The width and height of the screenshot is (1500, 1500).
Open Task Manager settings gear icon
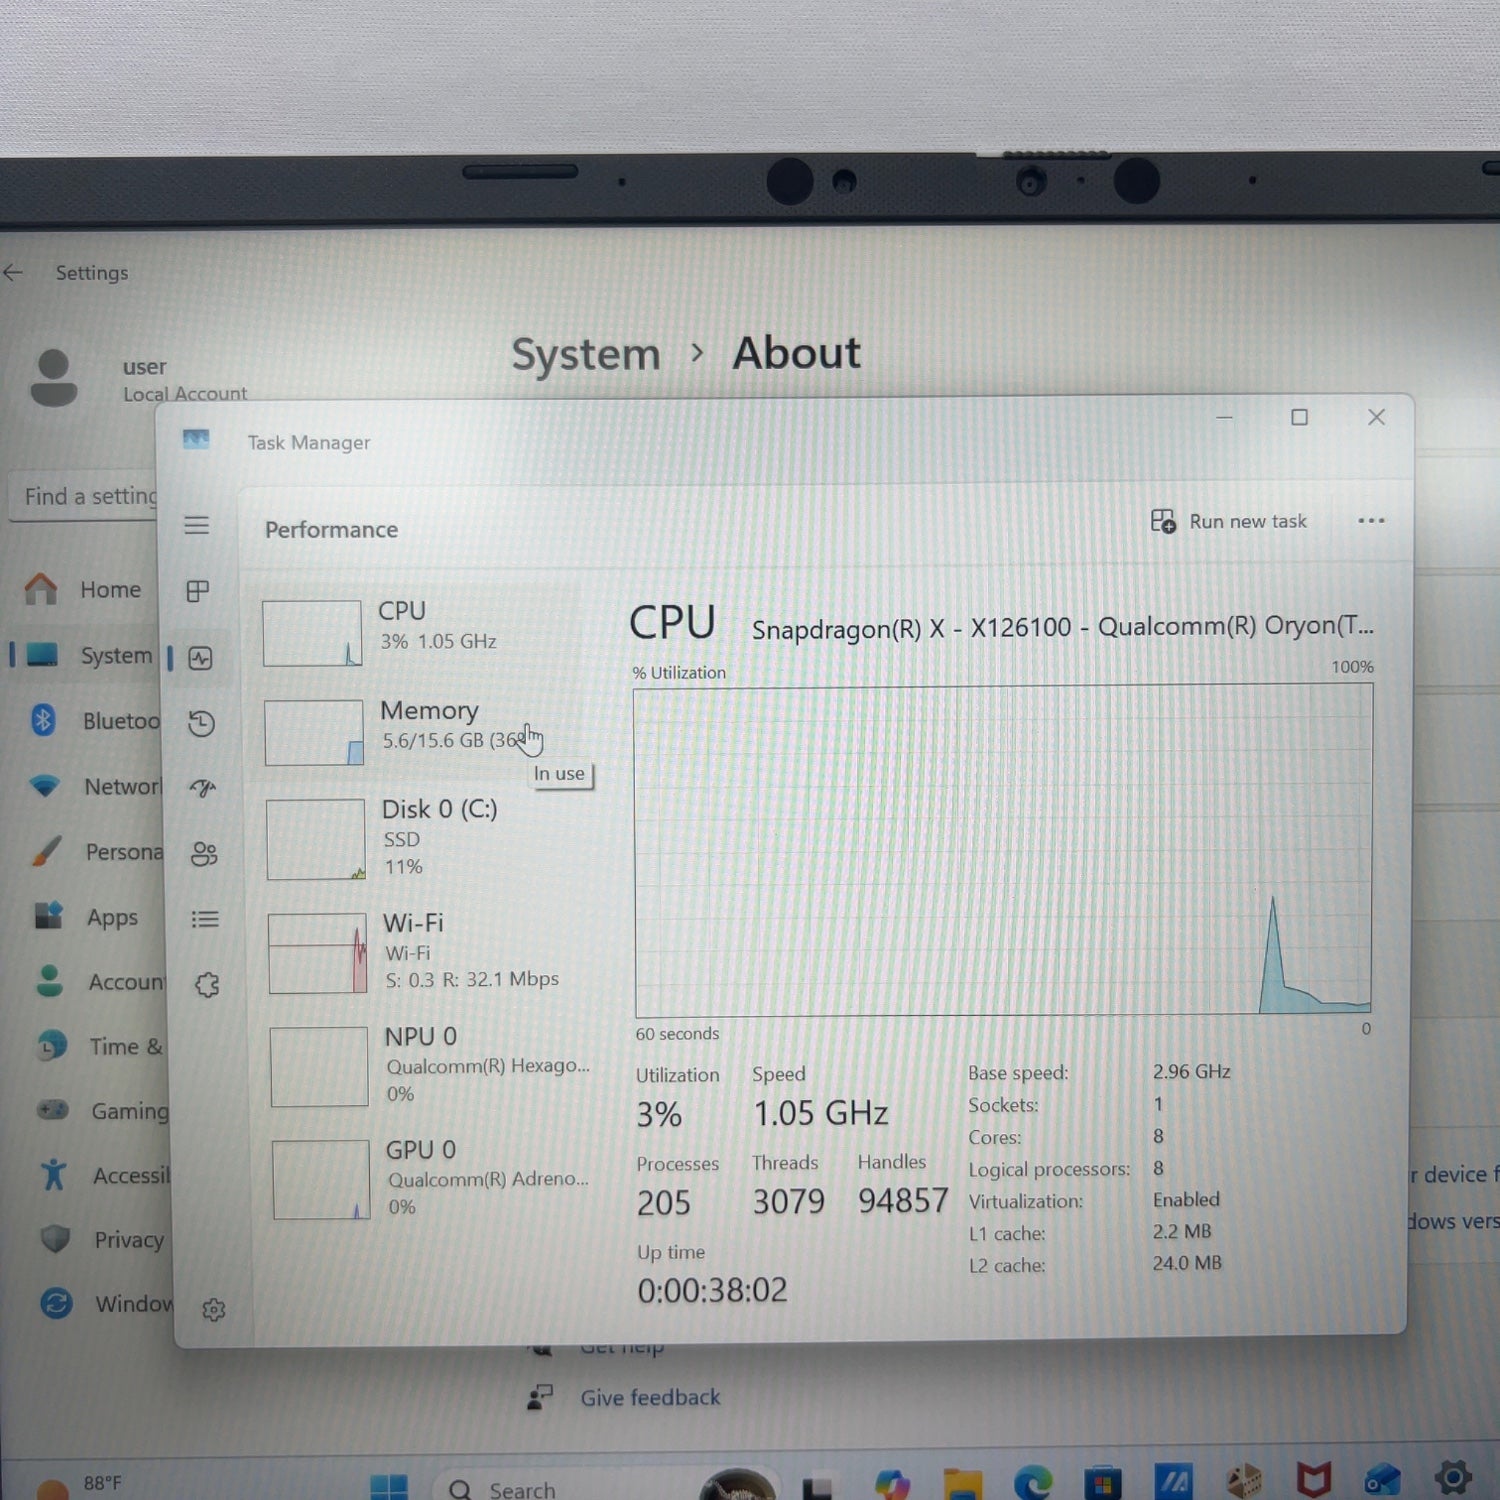[x=213, y=1309]
